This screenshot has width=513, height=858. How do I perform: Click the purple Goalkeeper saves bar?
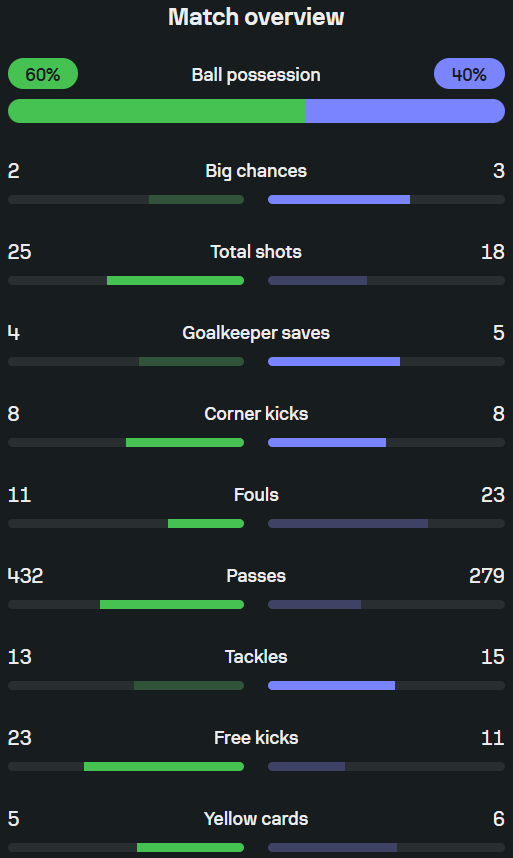pyautogui.click(x=334, y=362)
